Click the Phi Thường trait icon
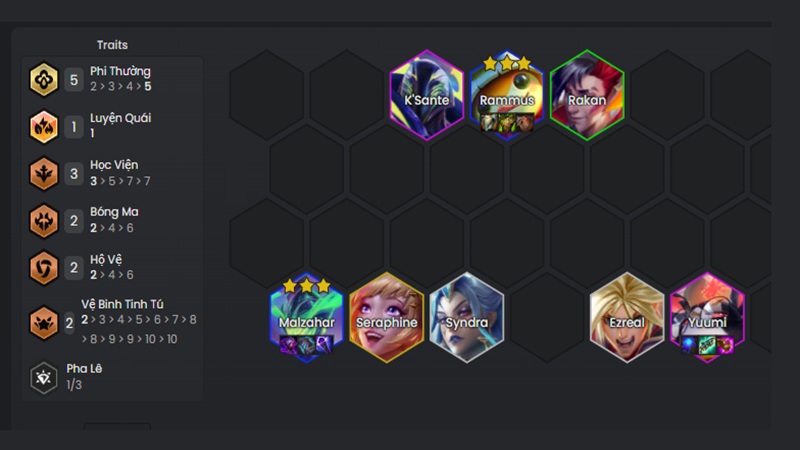This screenshot has height=450, width=800. point(44,79)
